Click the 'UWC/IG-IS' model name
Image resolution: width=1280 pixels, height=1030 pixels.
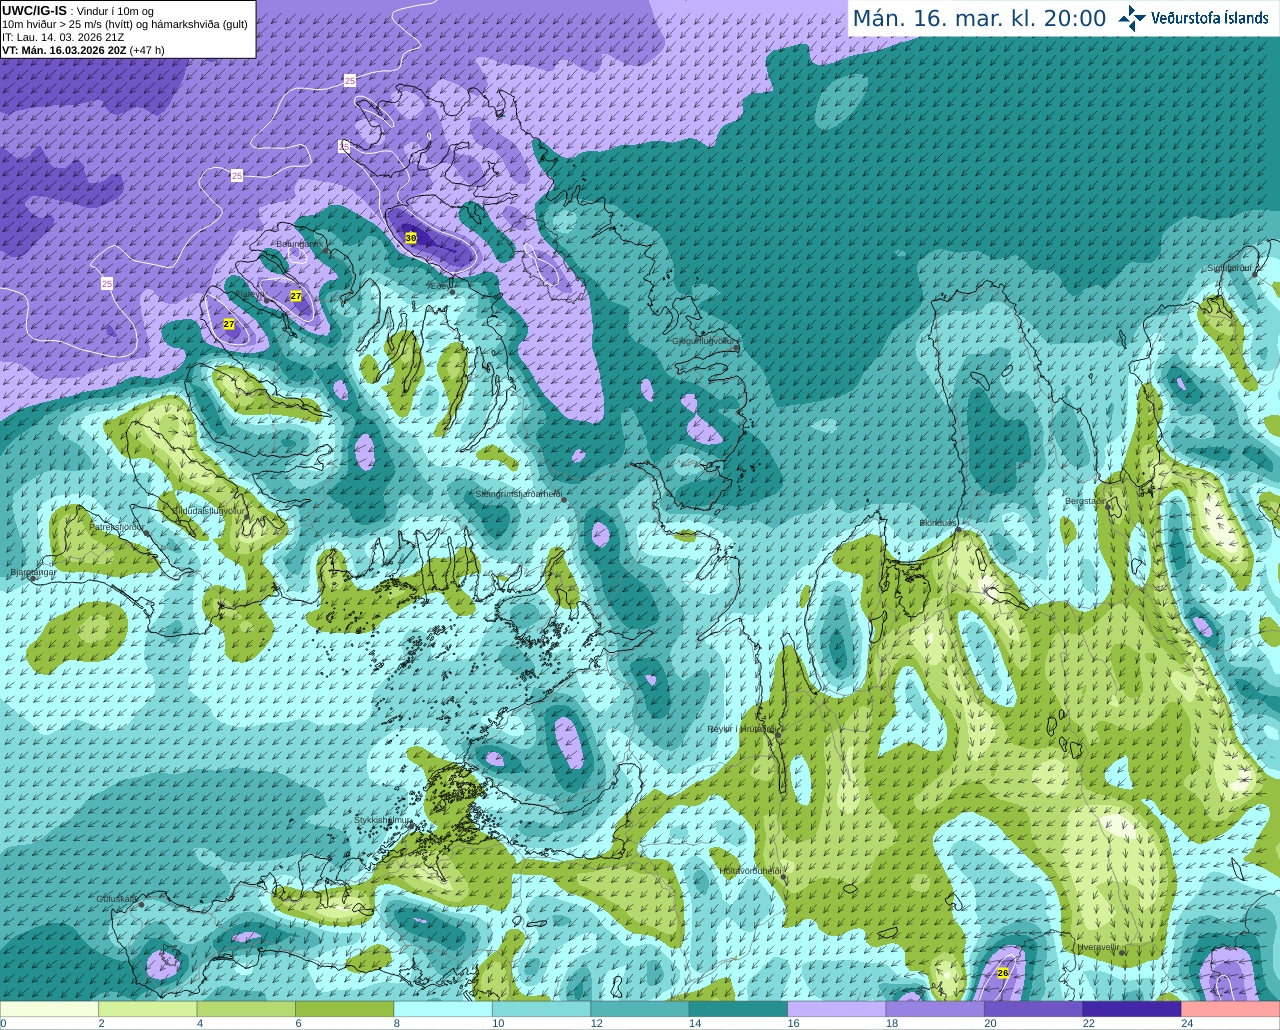[34, 10]
